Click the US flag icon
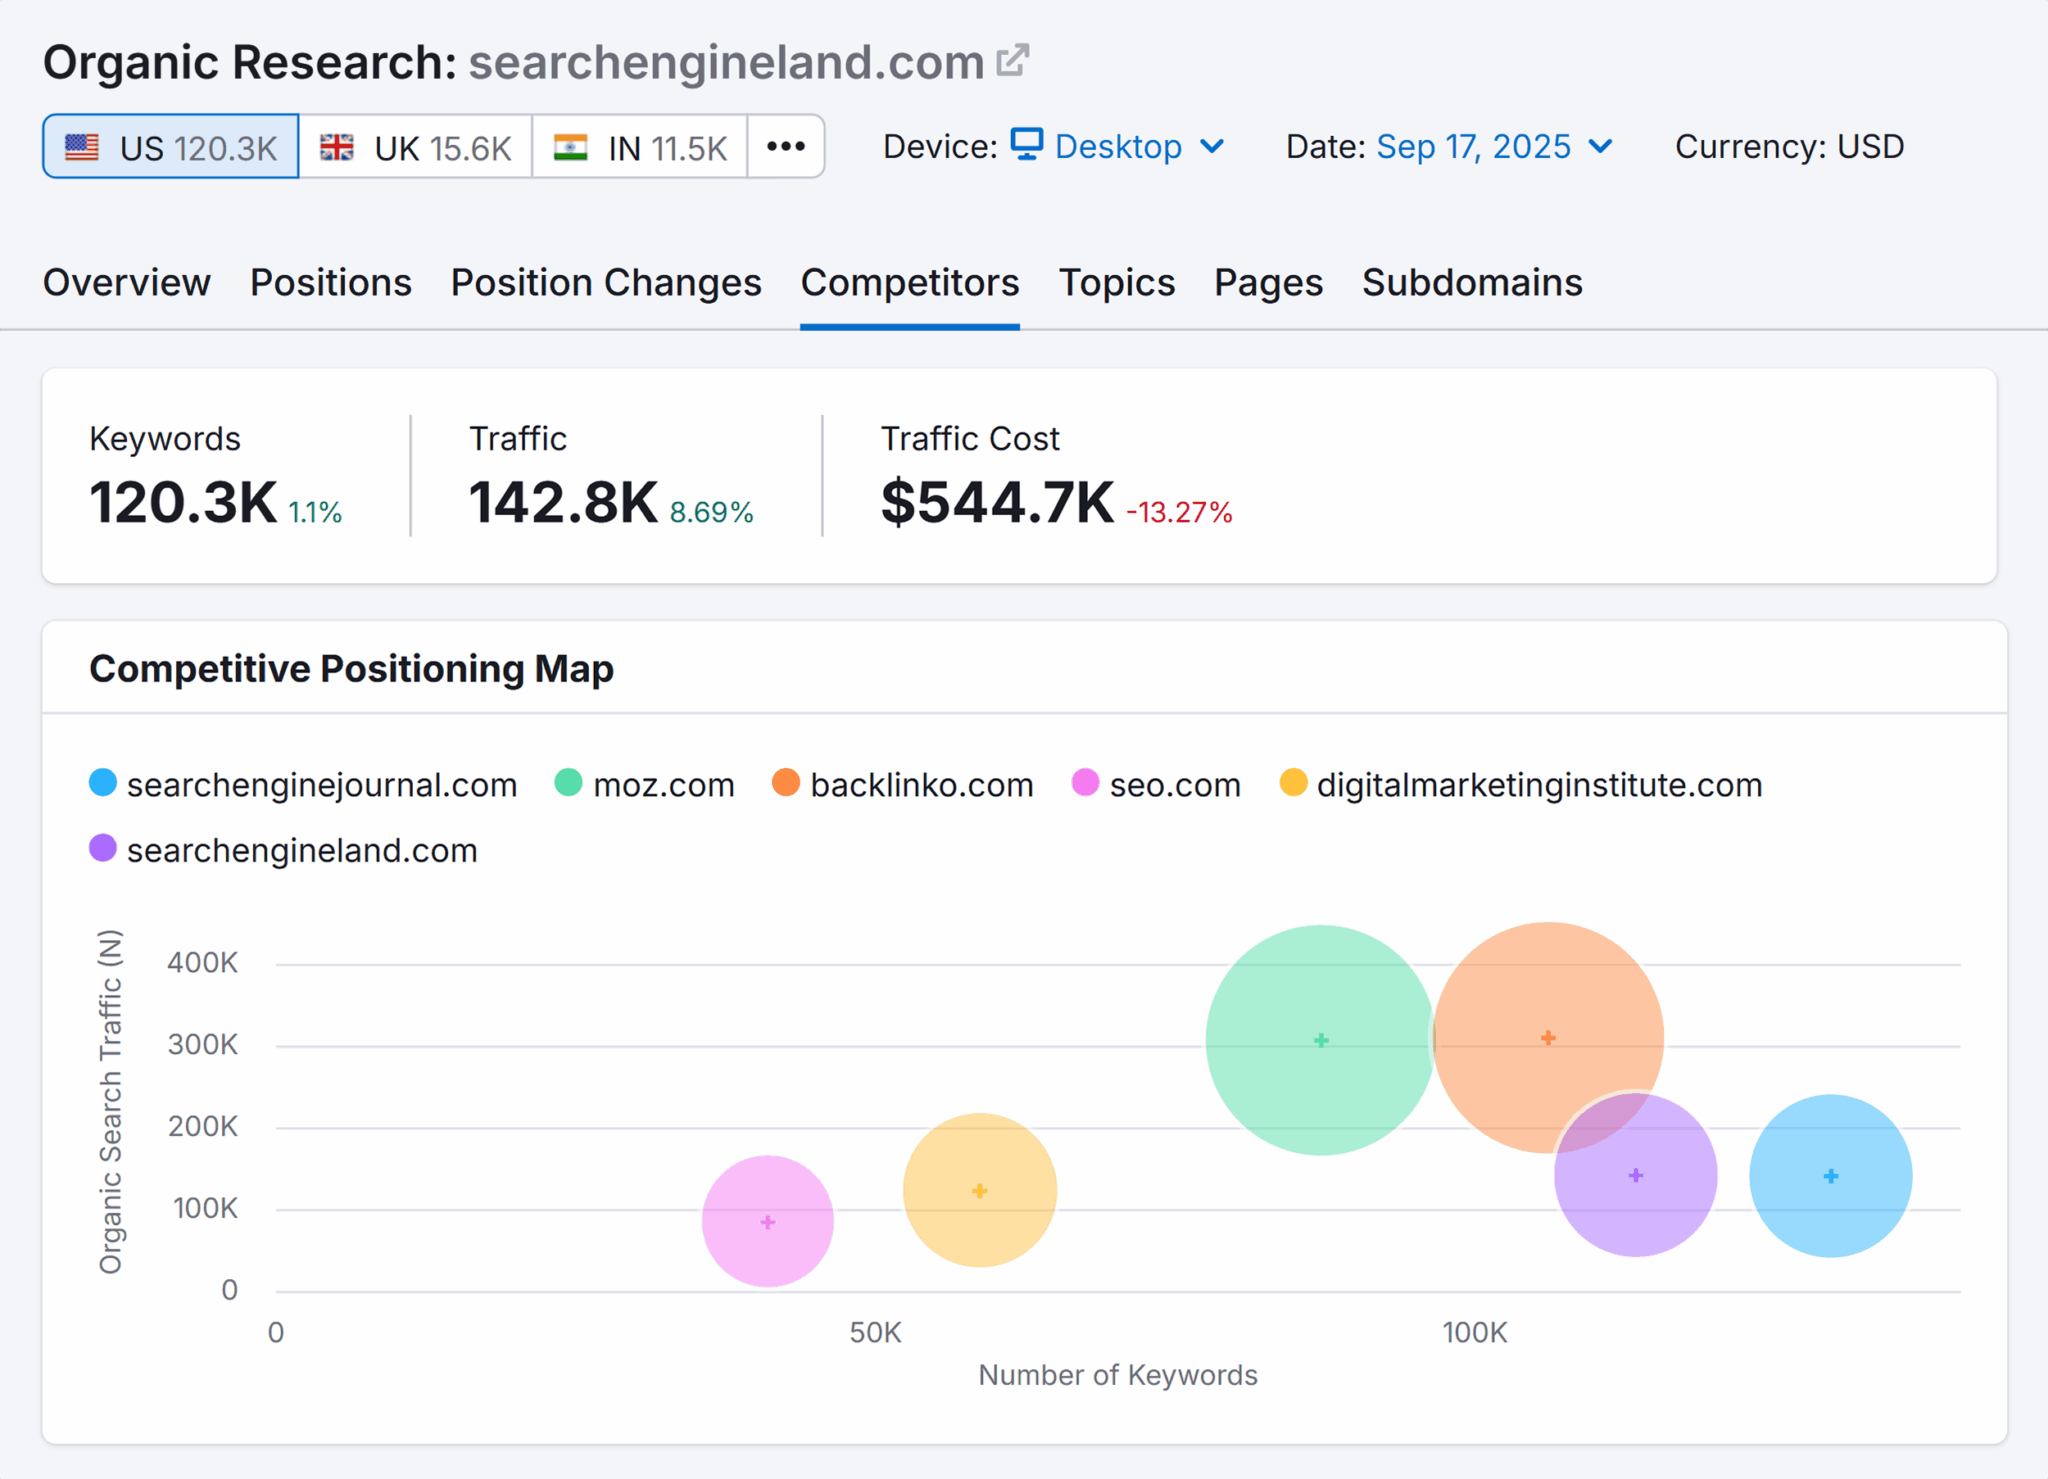This screenshot has width=2048, height=1479. [82, 148]
